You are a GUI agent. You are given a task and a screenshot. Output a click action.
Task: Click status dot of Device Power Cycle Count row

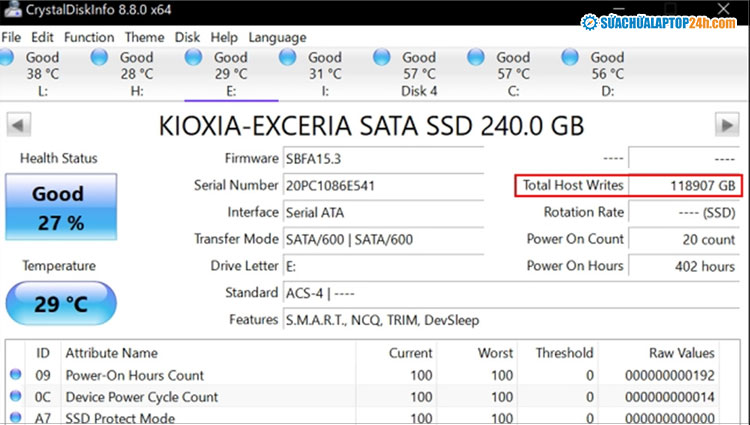(x=15, y=396)
